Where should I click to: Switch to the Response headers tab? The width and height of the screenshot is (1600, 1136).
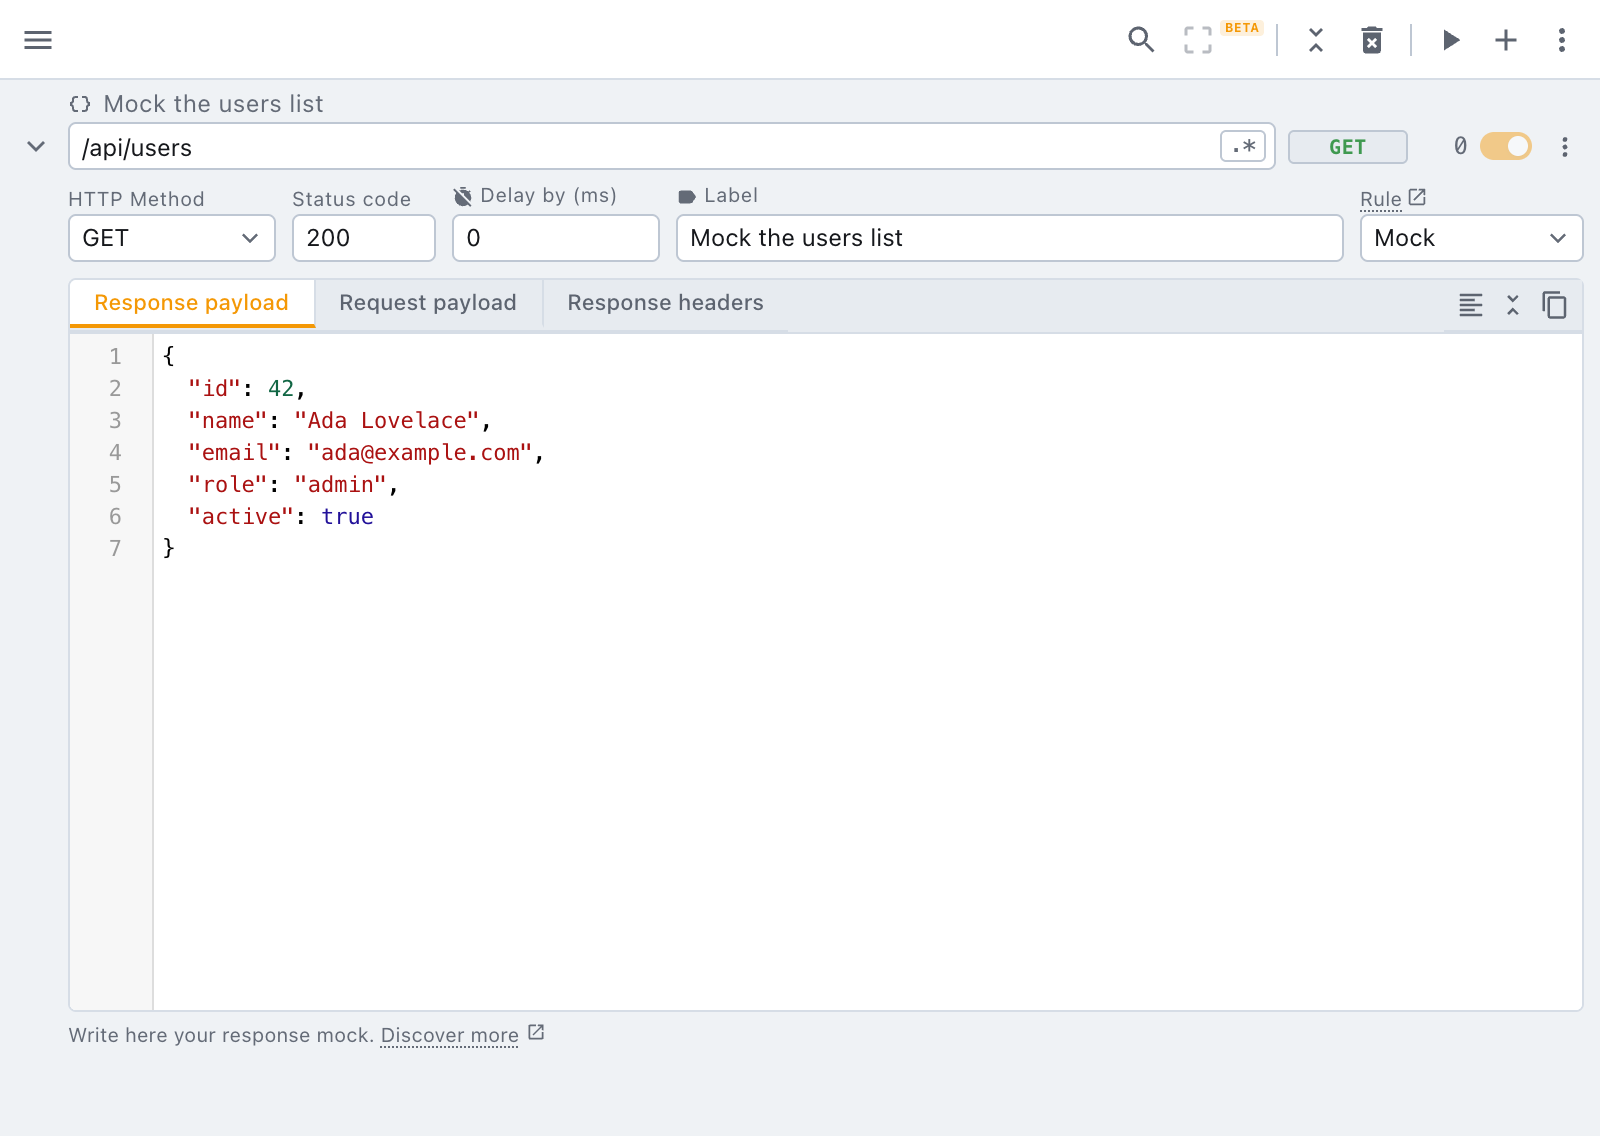(666, 303)
